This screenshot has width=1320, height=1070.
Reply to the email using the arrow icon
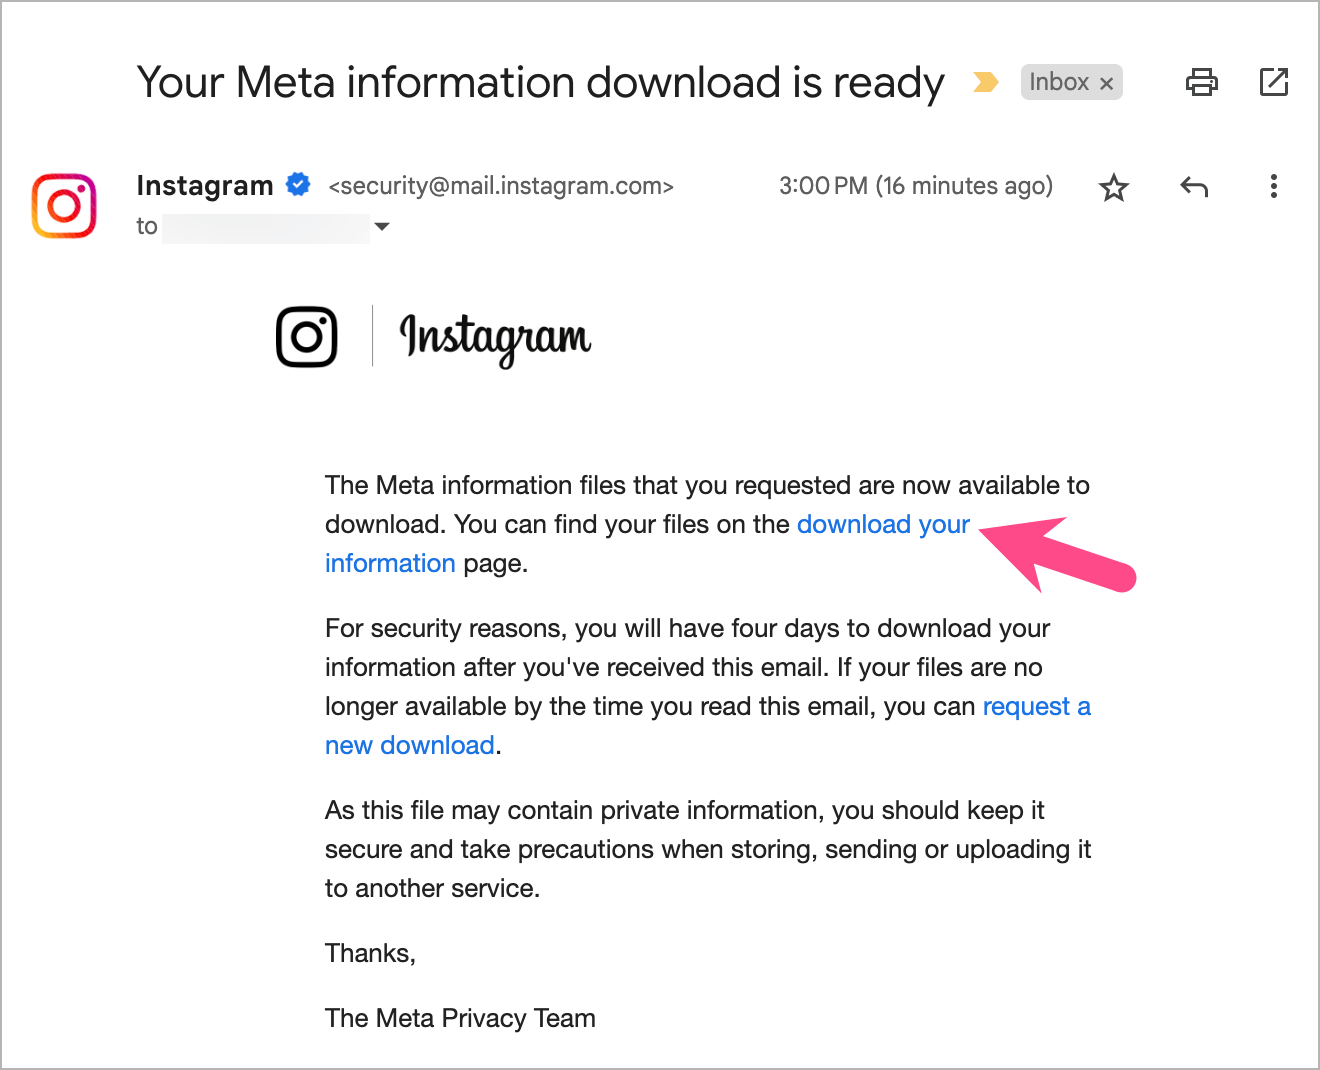click(1194, 187)
